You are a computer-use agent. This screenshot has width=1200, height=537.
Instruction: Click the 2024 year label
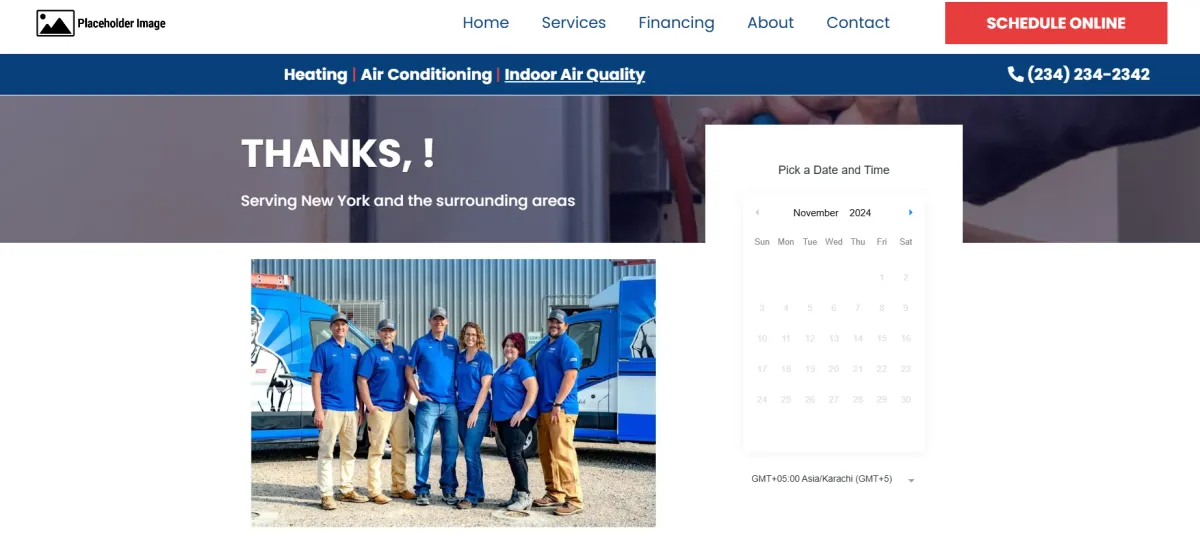pyautogui.click(x=860, y=213)
